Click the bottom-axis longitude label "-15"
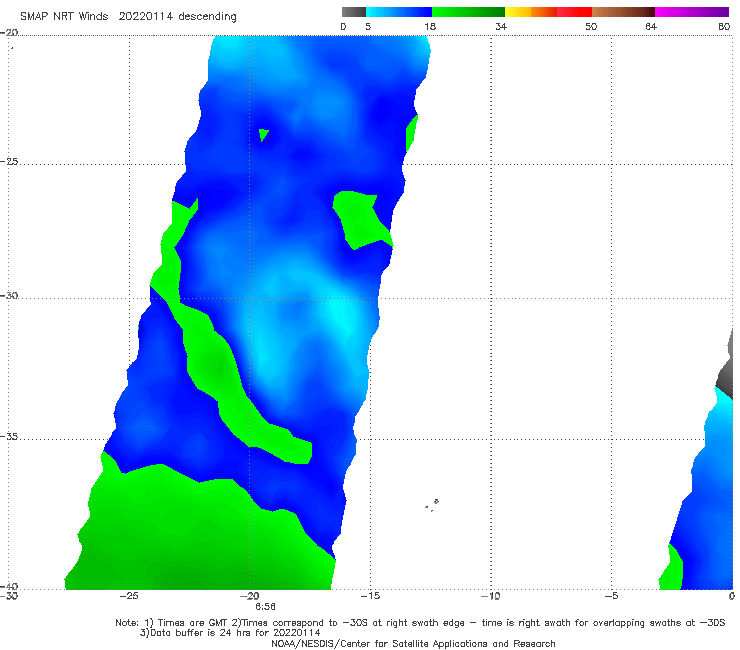Screen dimensions: 740x650 (370, 596)
